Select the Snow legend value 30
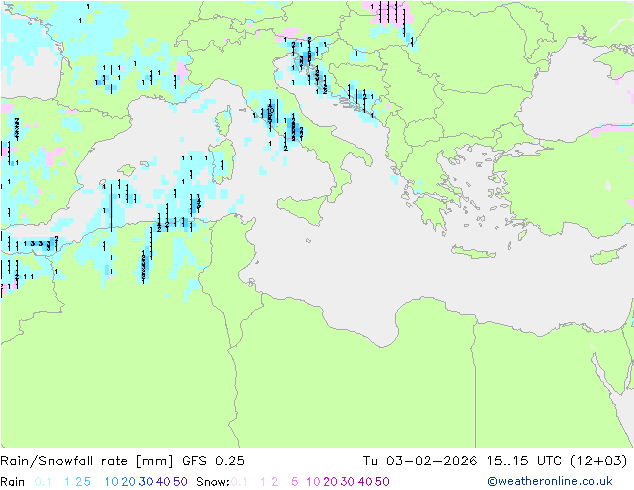 [x=348, y=482]
